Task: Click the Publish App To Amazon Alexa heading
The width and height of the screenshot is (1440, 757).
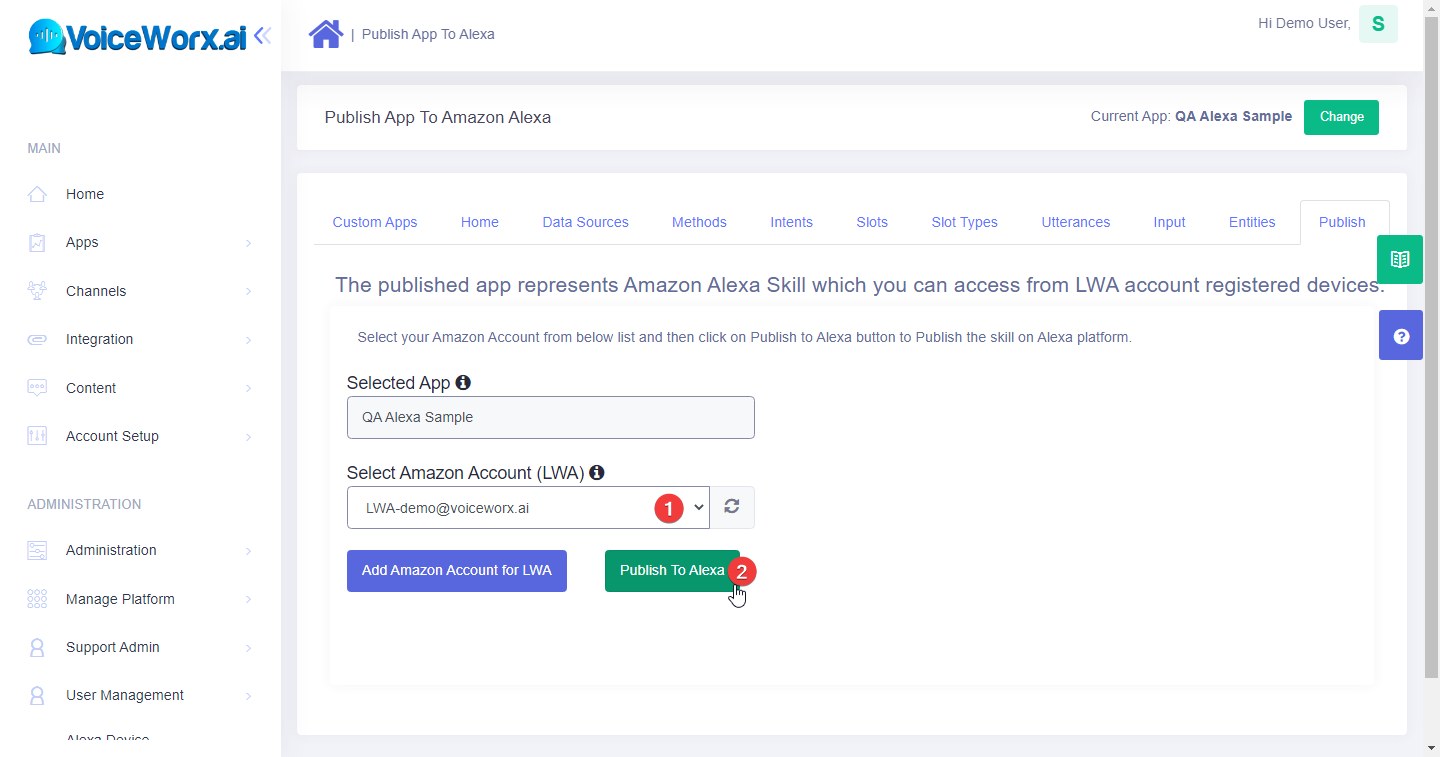Action: coord(438,117)
